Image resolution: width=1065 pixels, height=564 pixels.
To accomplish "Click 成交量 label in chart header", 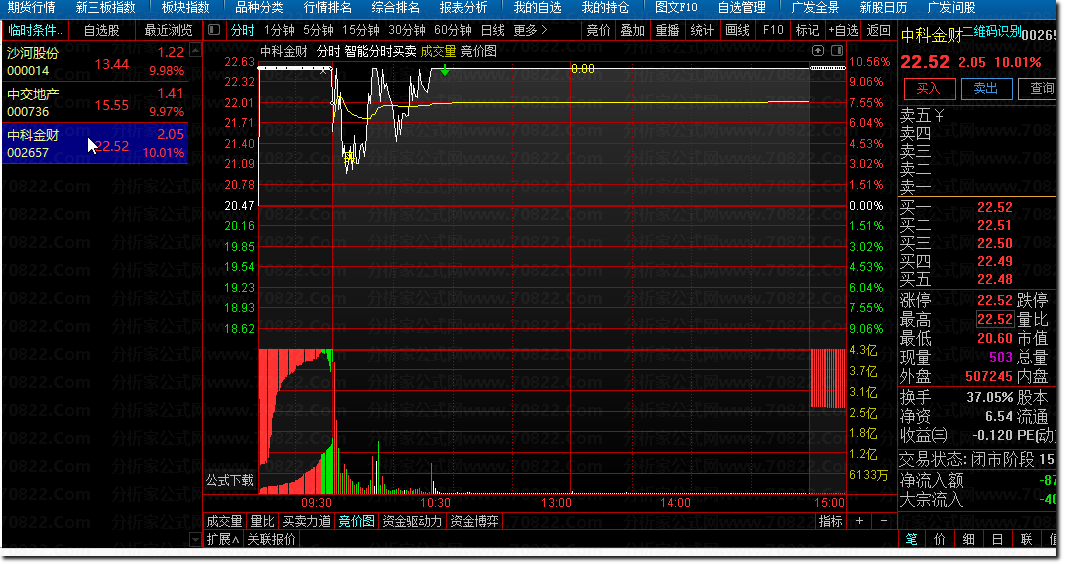I will click(x=438, y=51).
